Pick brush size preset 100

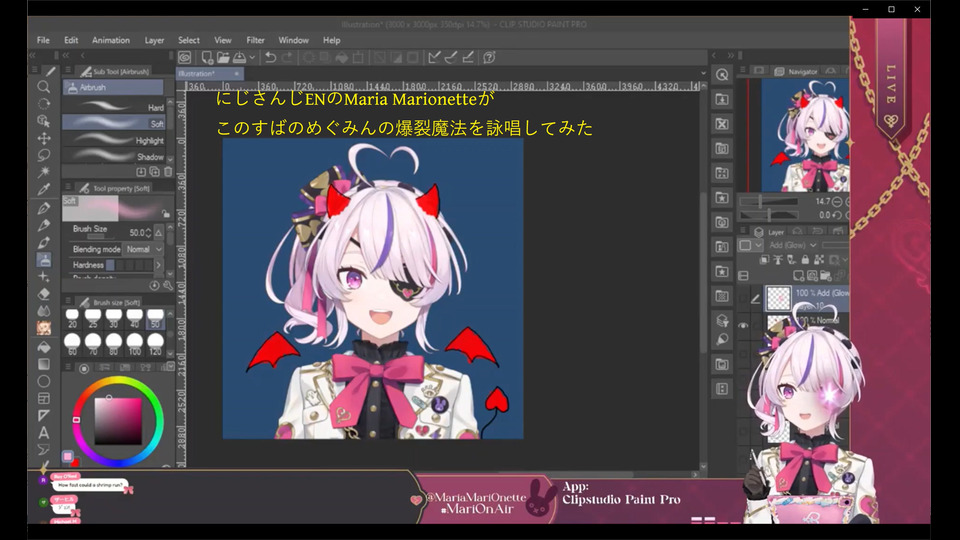click(x=134, y=344)
